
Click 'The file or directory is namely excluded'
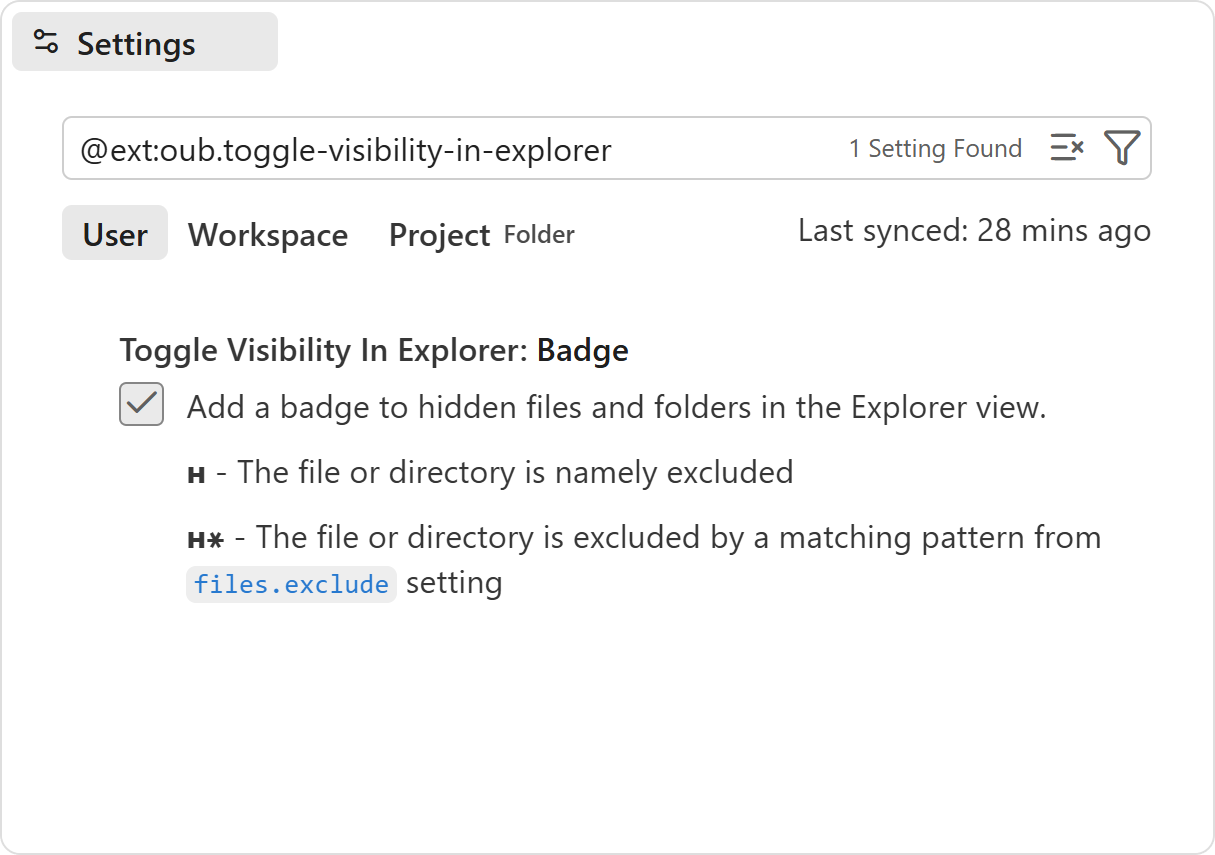pos(515,471)
